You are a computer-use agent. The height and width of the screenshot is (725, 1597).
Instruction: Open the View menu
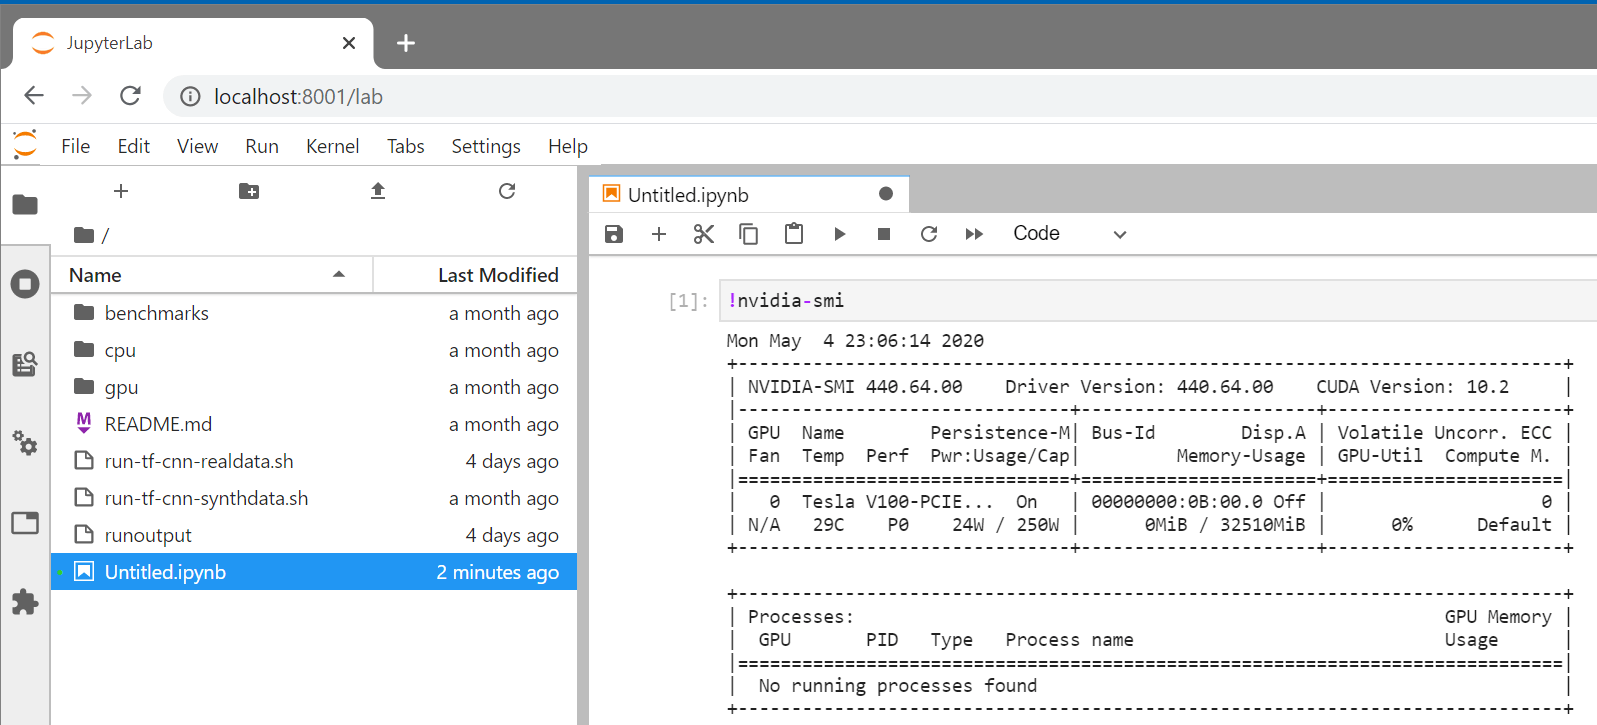coord(198,146)
